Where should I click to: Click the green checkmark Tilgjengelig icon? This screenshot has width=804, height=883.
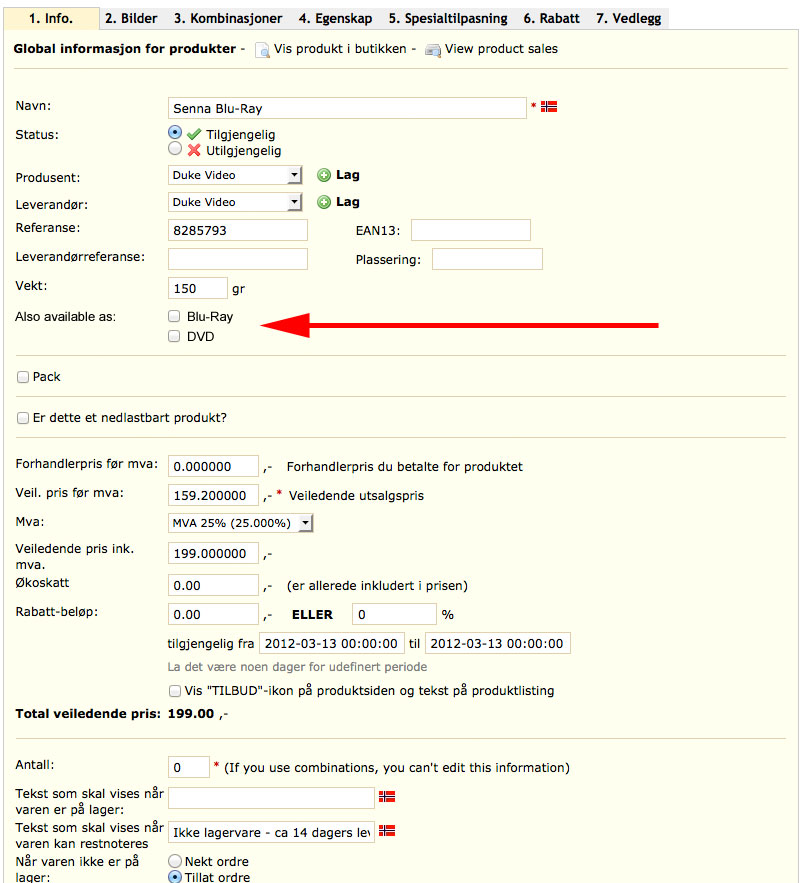(194, 135)
